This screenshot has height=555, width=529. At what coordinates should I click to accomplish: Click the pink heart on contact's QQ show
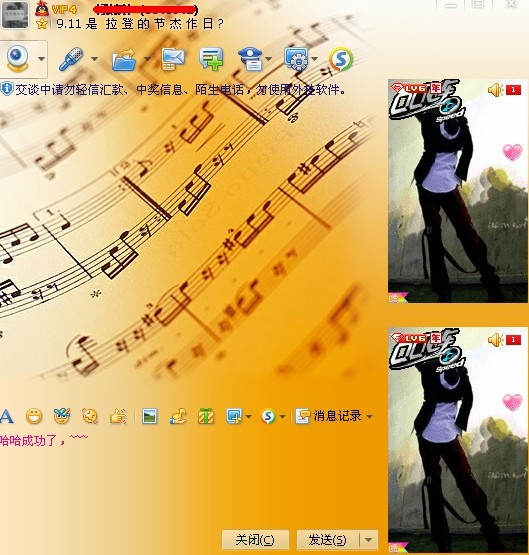pos(512,152)
